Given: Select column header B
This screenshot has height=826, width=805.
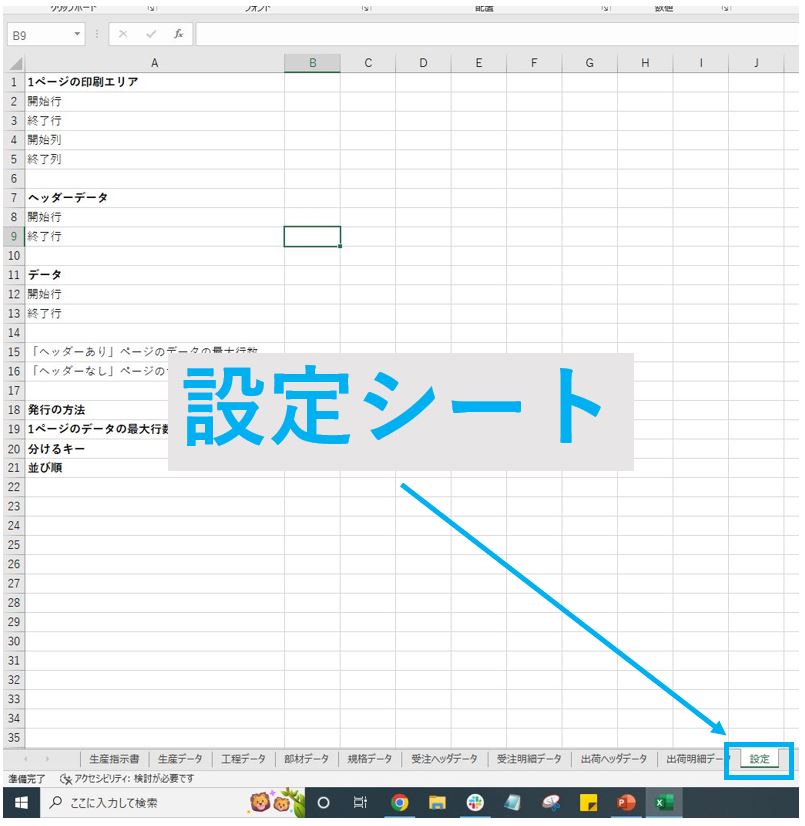Looking at the screenshot, I should [x=313, y=62].
